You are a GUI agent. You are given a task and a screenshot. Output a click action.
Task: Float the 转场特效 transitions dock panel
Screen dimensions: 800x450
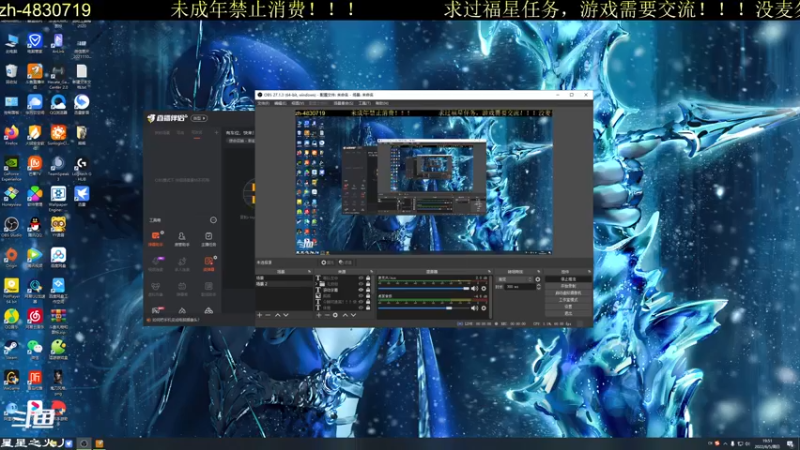point(539,271)
